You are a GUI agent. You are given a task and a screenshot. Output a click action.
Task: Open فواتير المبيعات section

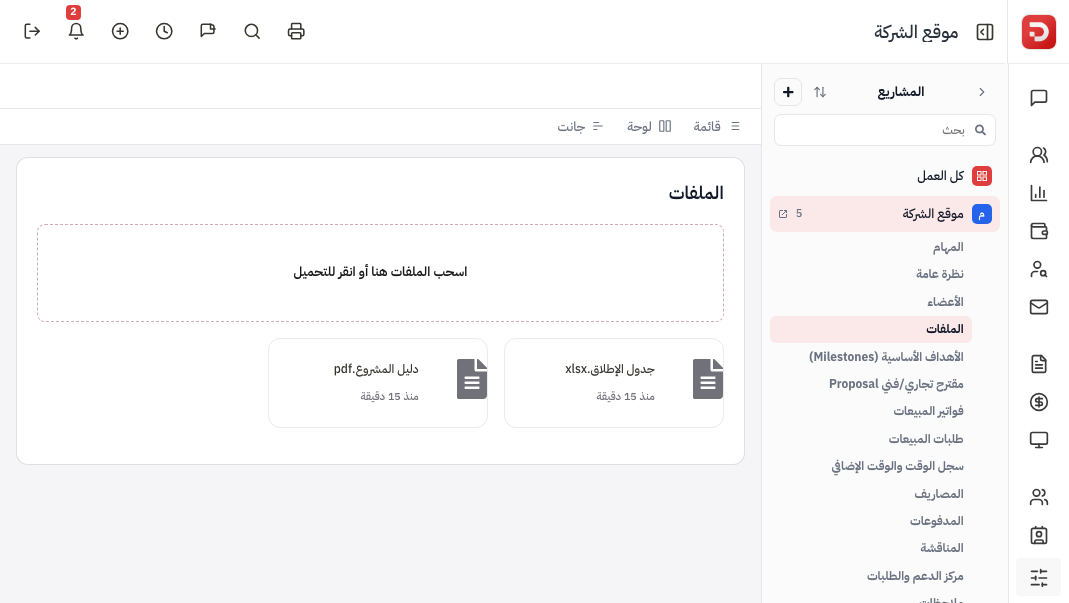coord(928,411)
